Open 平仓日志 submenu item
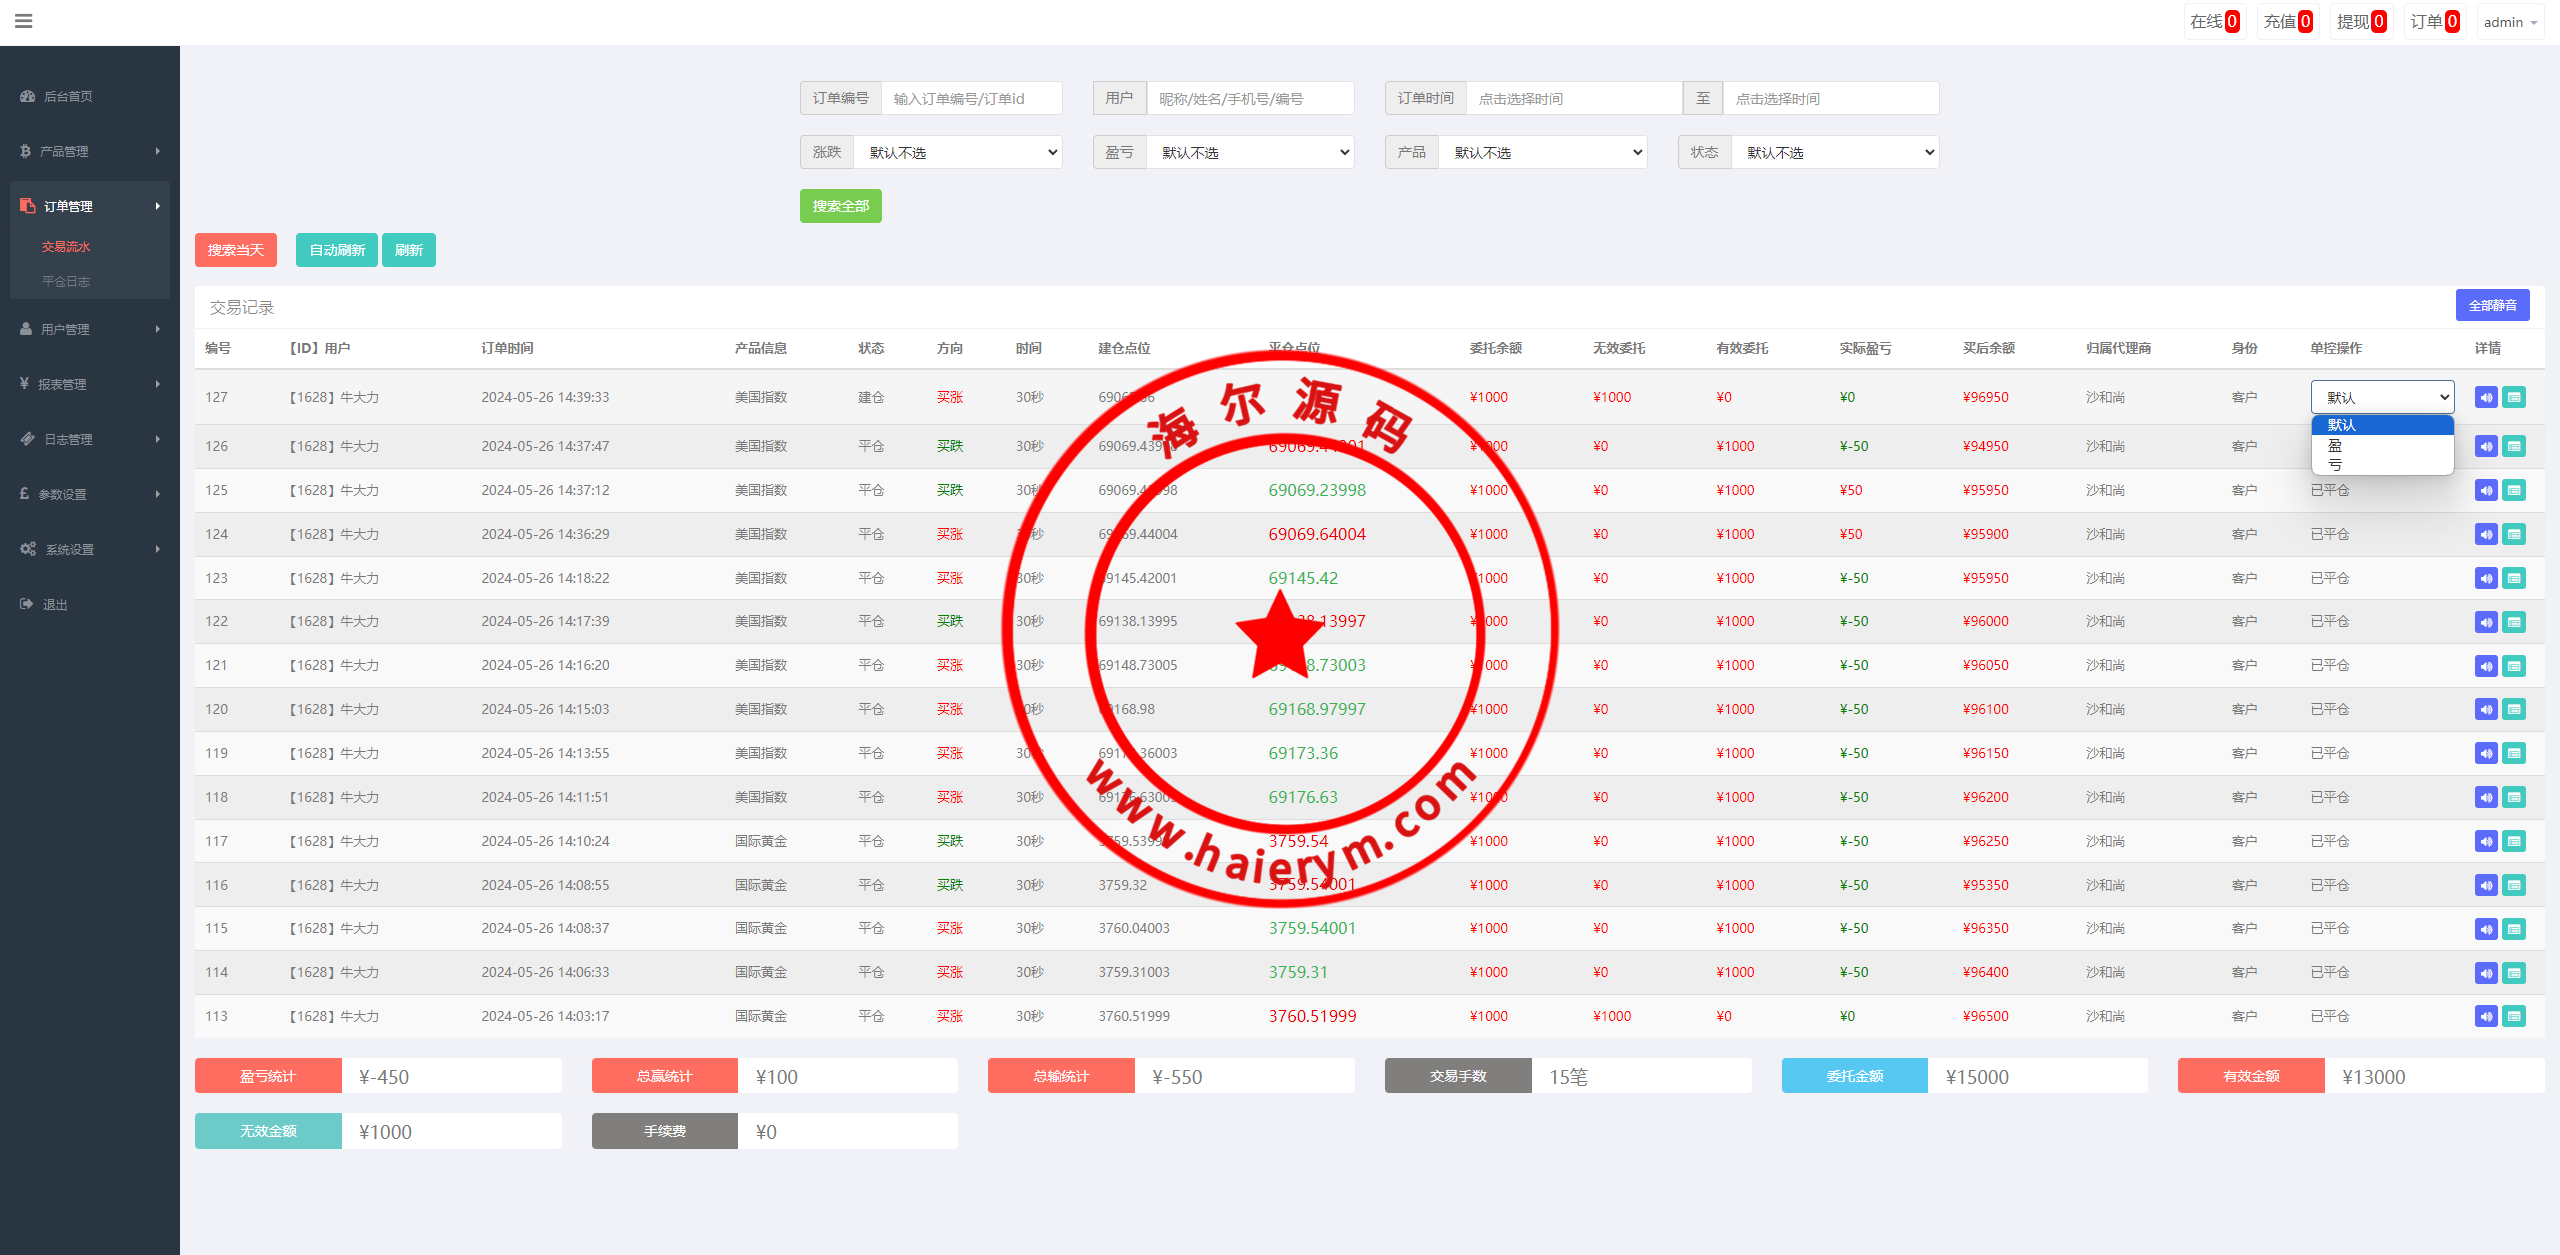Screen dimensions: 2560x1255 66,282
